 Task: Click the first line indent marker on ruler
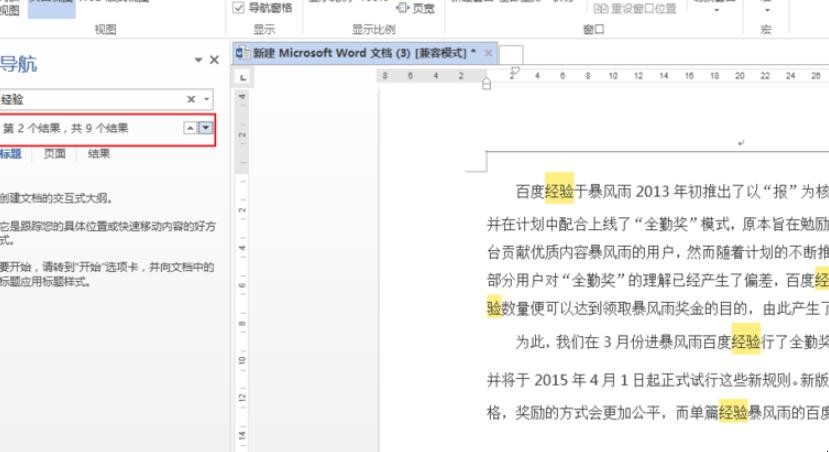(x=515, y=71)
